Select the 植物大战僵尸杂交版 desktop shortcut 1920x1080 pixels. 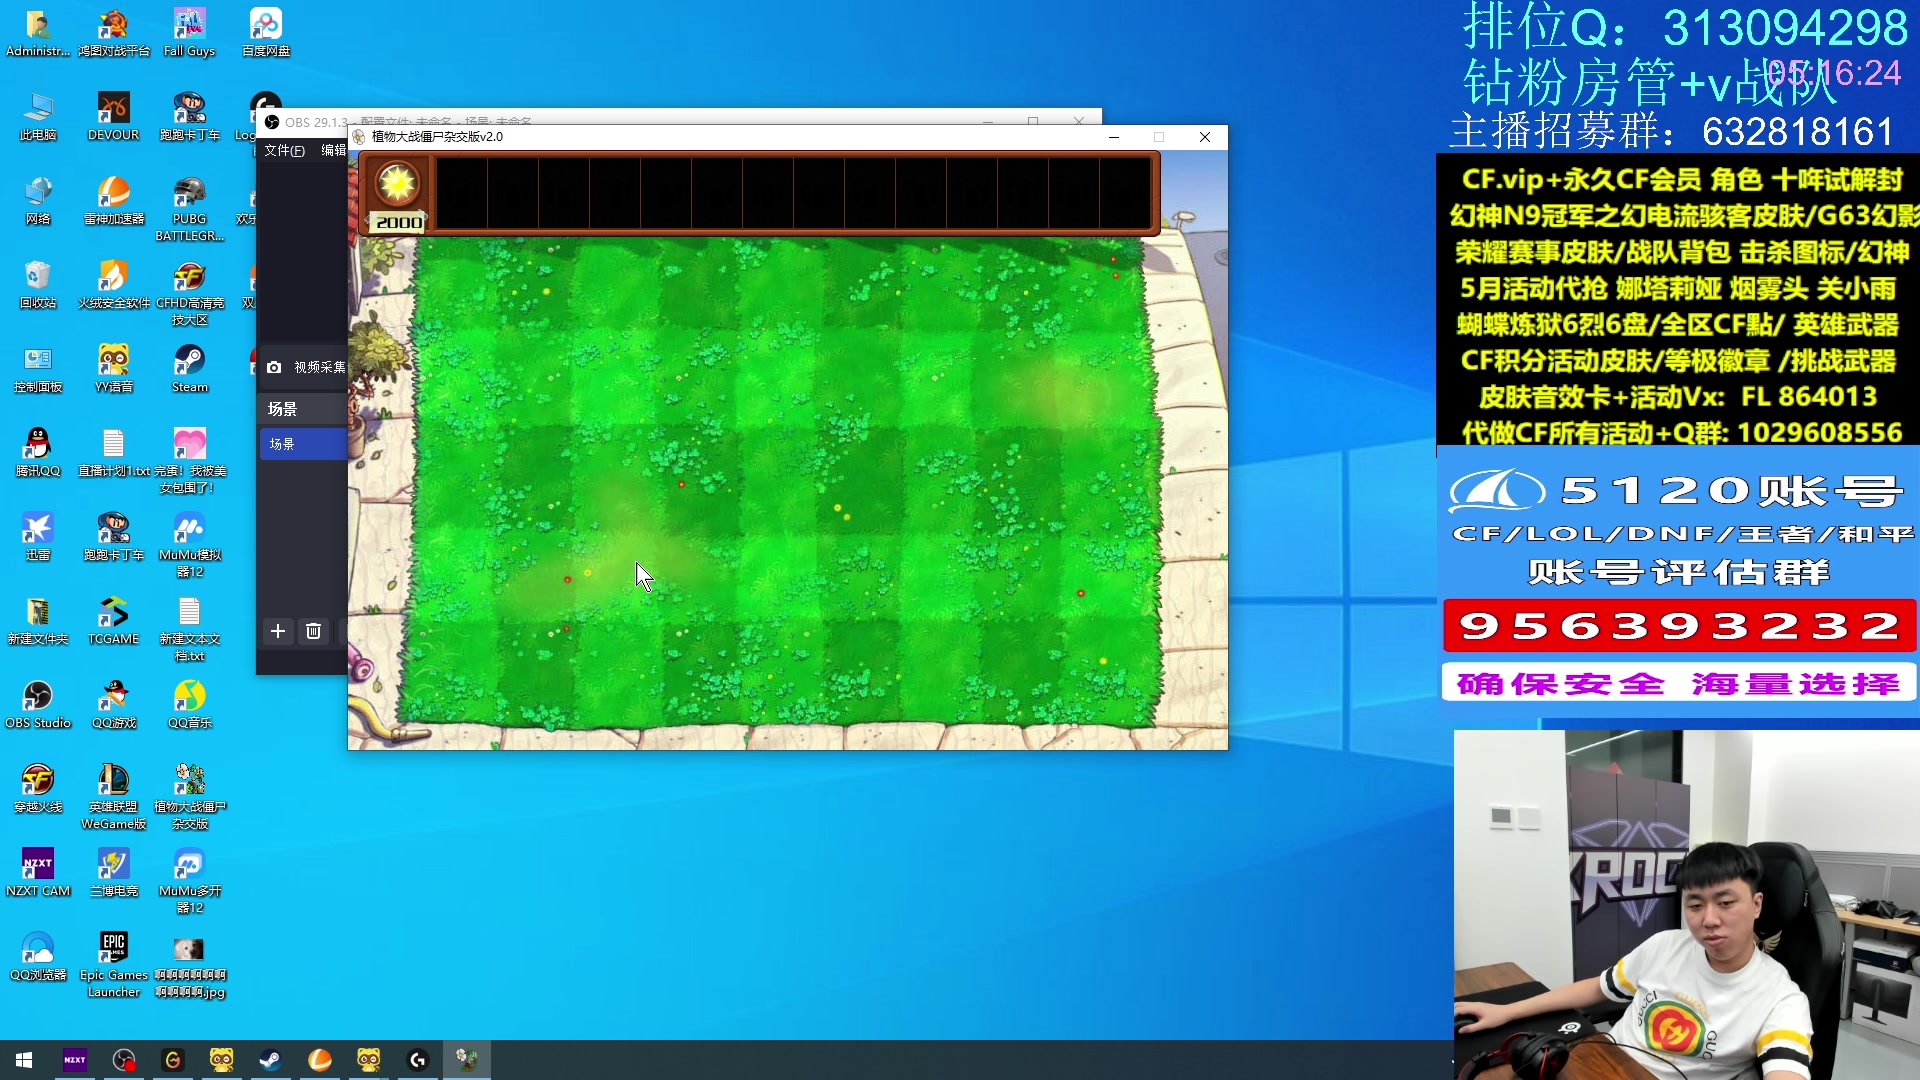click(189, 797)
